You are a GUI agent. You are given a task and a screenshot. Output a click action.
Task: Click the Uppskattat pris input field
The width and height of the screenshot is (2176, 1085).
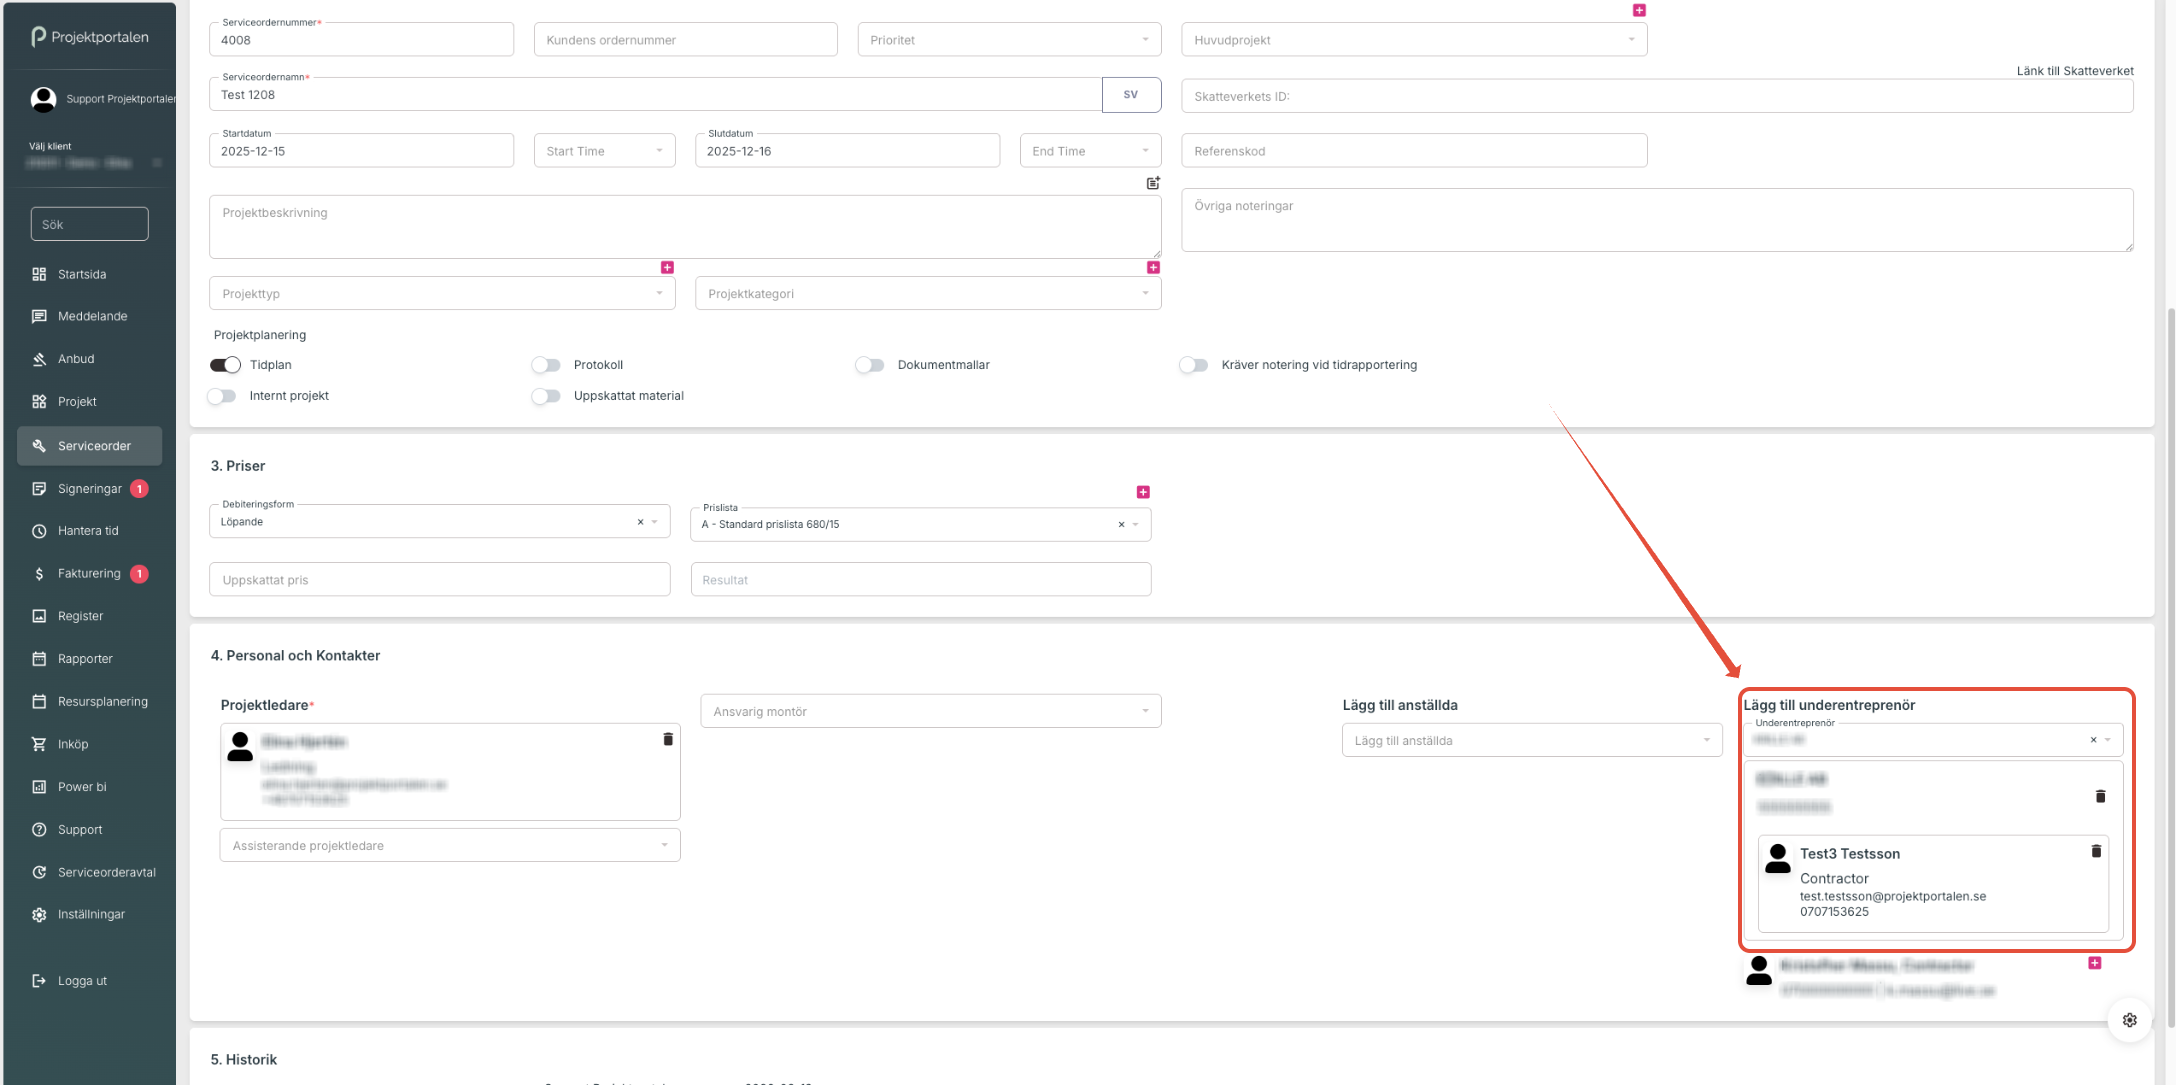pos(439,580)
